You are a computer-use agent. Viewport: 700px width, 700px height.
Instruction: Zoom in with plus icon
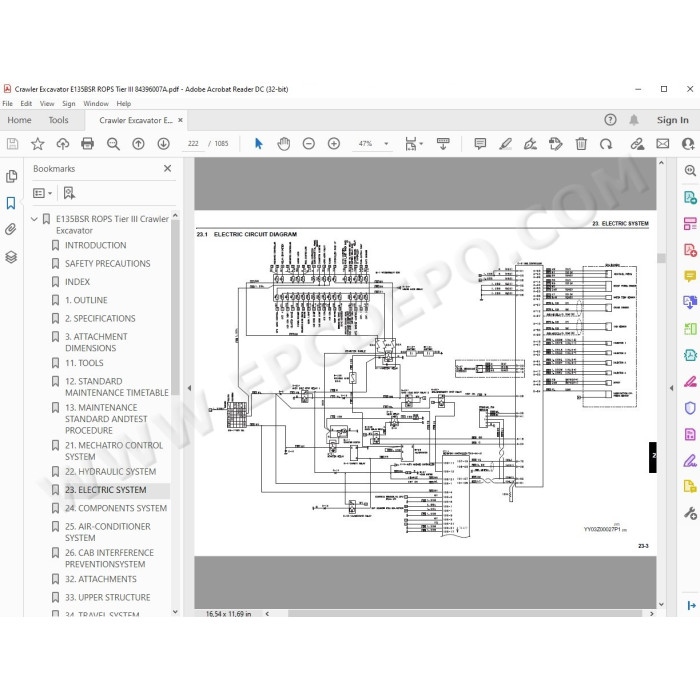[333, 144]
